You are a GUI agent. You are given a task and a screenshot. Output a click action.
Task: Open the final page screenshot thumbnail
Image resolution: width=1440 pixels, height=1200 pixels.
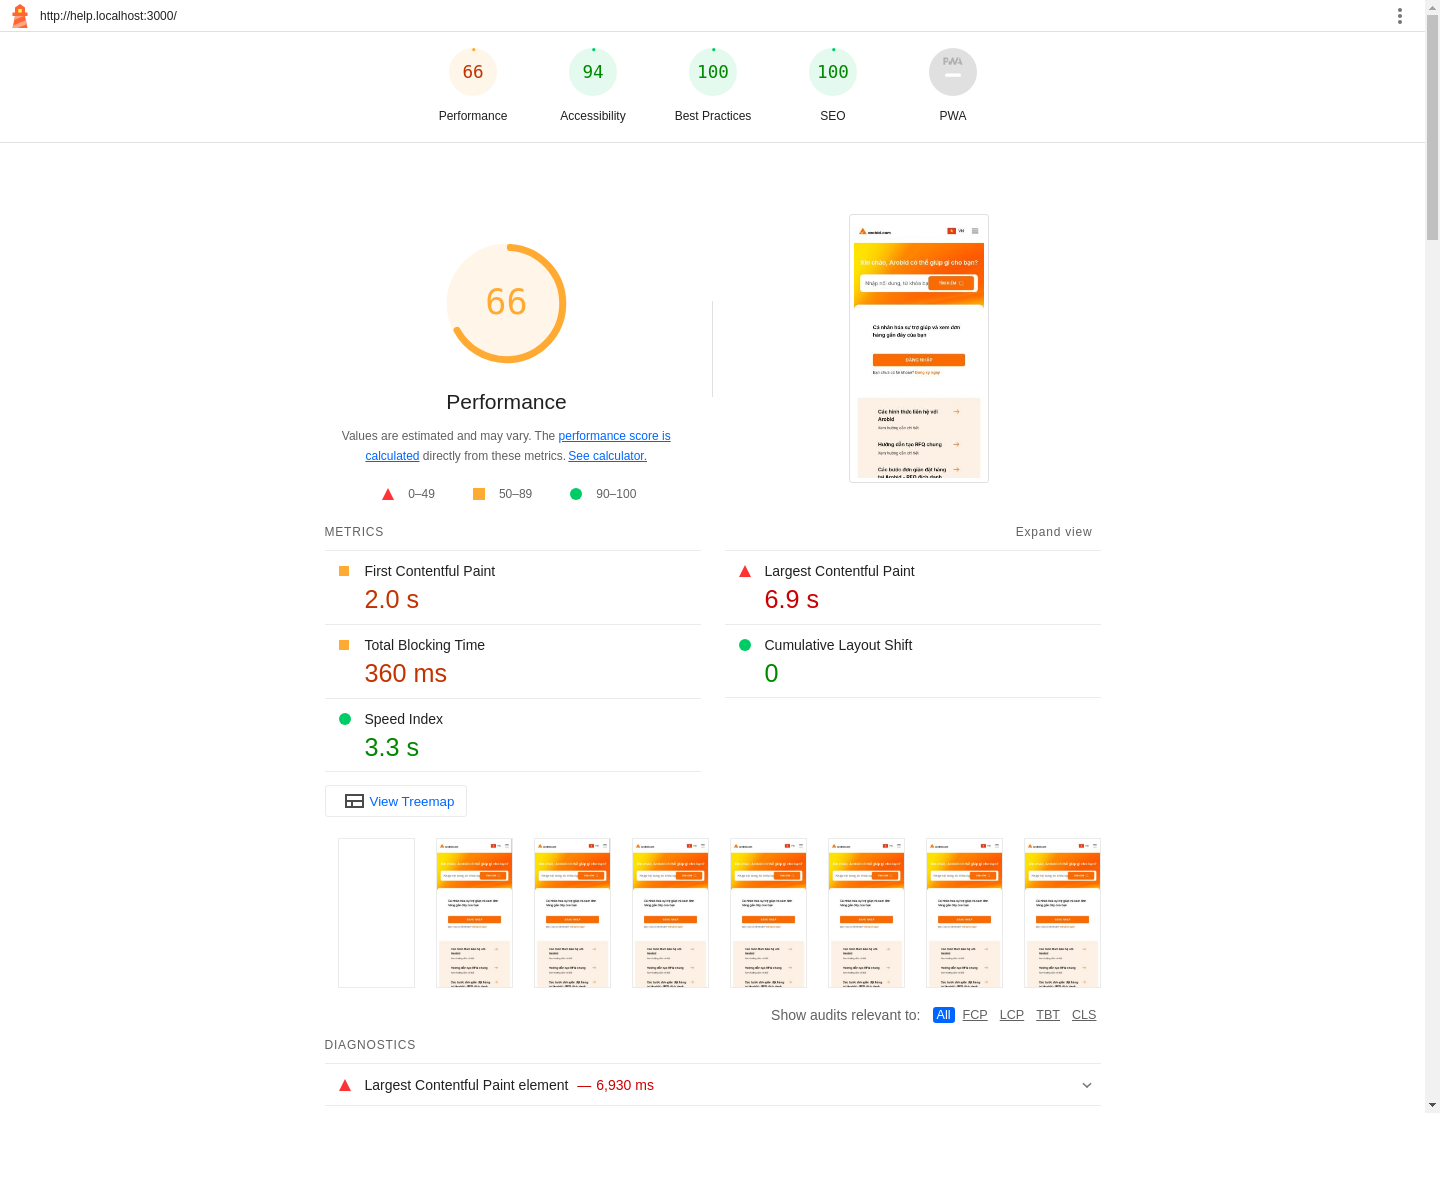tap(919, 349)
